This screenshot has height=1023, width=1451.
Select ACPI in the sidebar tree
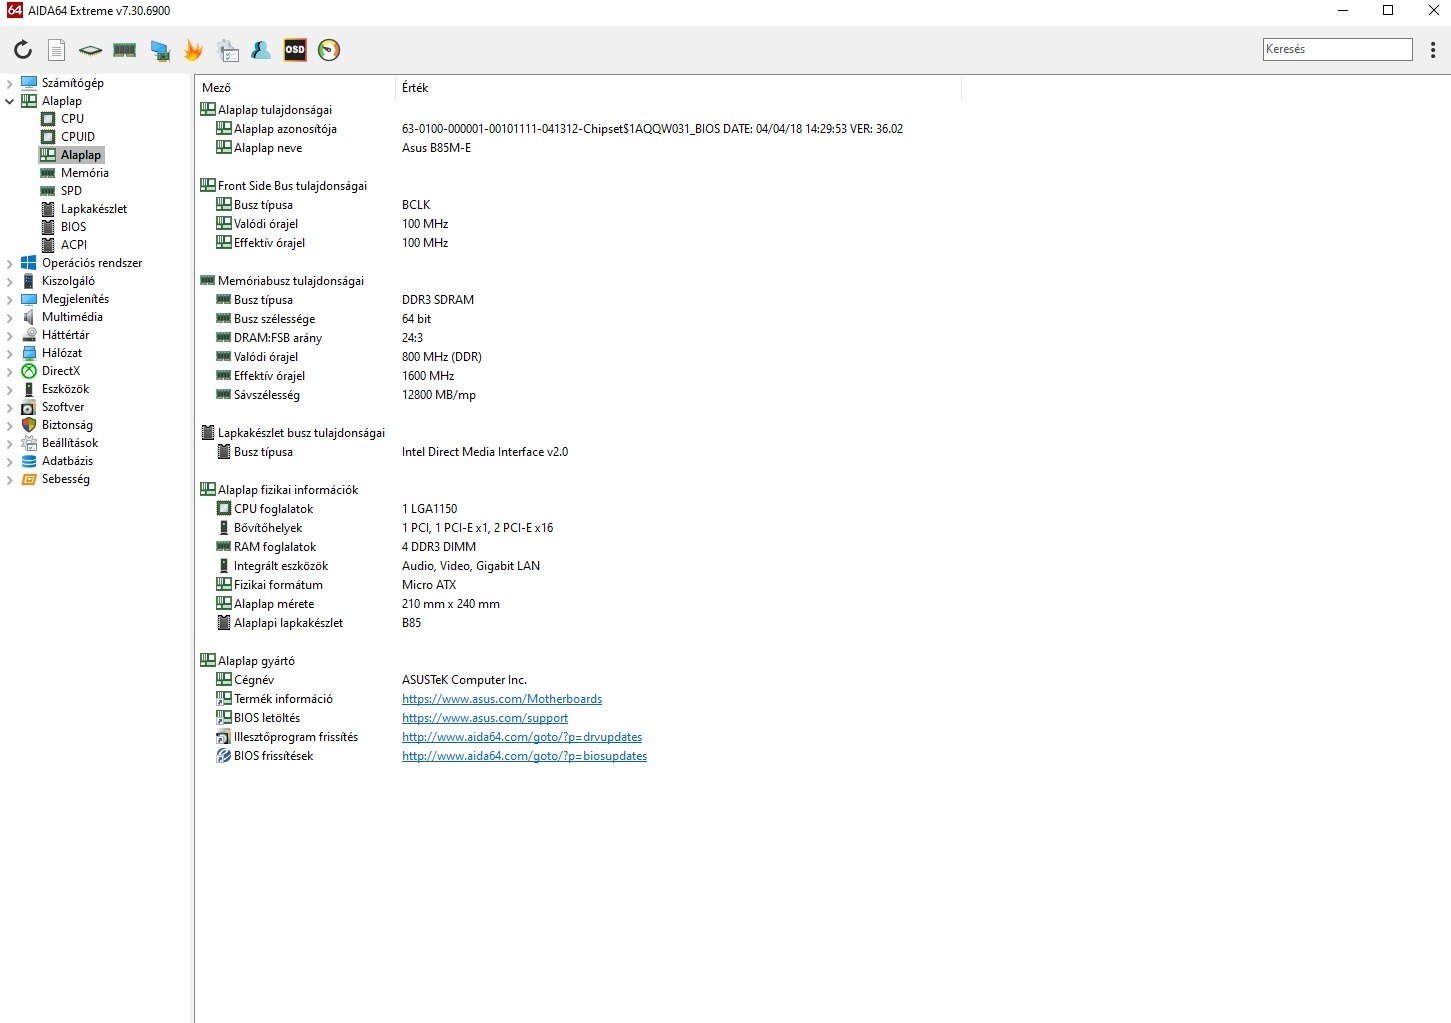pos(74,245)
